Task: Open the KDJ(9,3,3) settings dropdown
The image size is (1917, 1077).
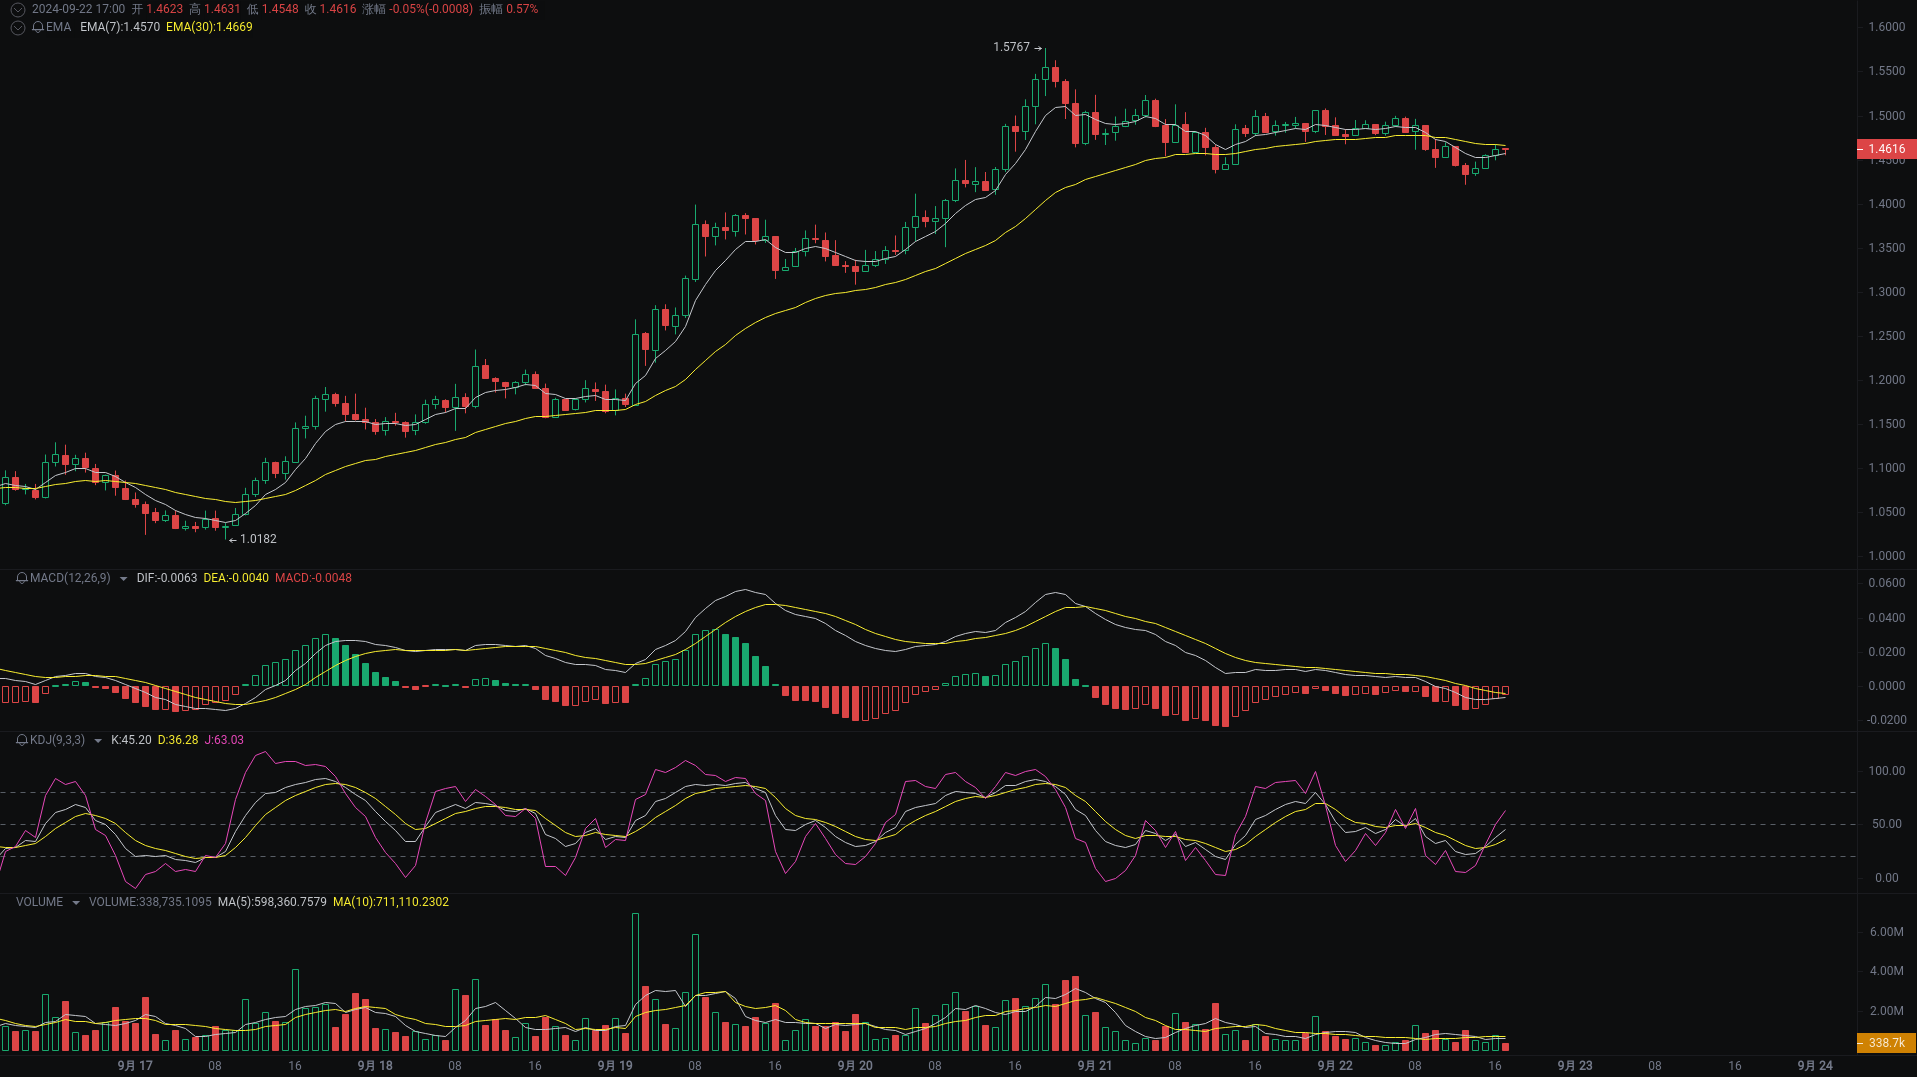Action: tap(97, 741)
